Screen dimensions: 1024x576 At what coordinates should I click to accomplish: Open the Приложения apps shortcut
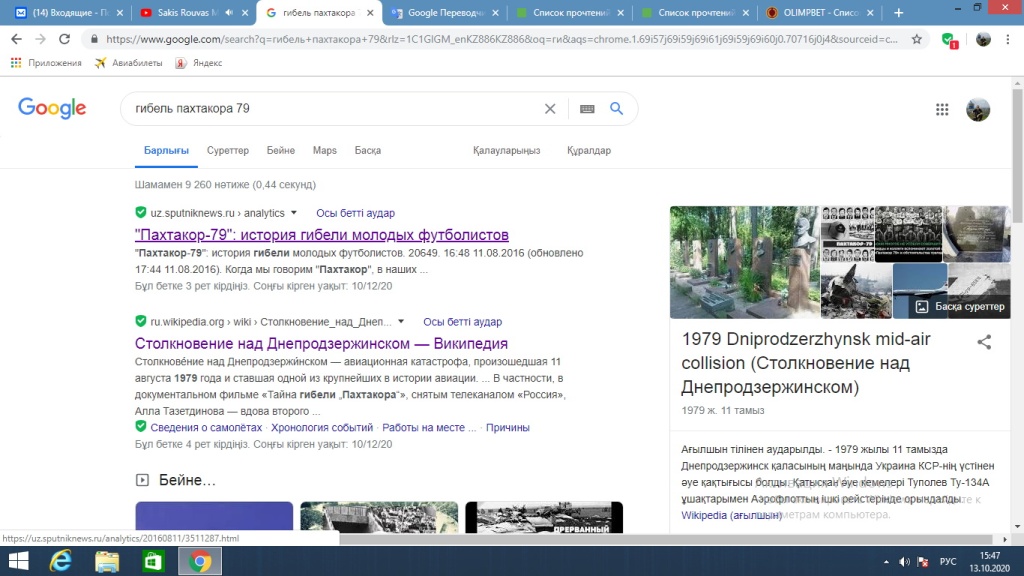coord(46,63)
